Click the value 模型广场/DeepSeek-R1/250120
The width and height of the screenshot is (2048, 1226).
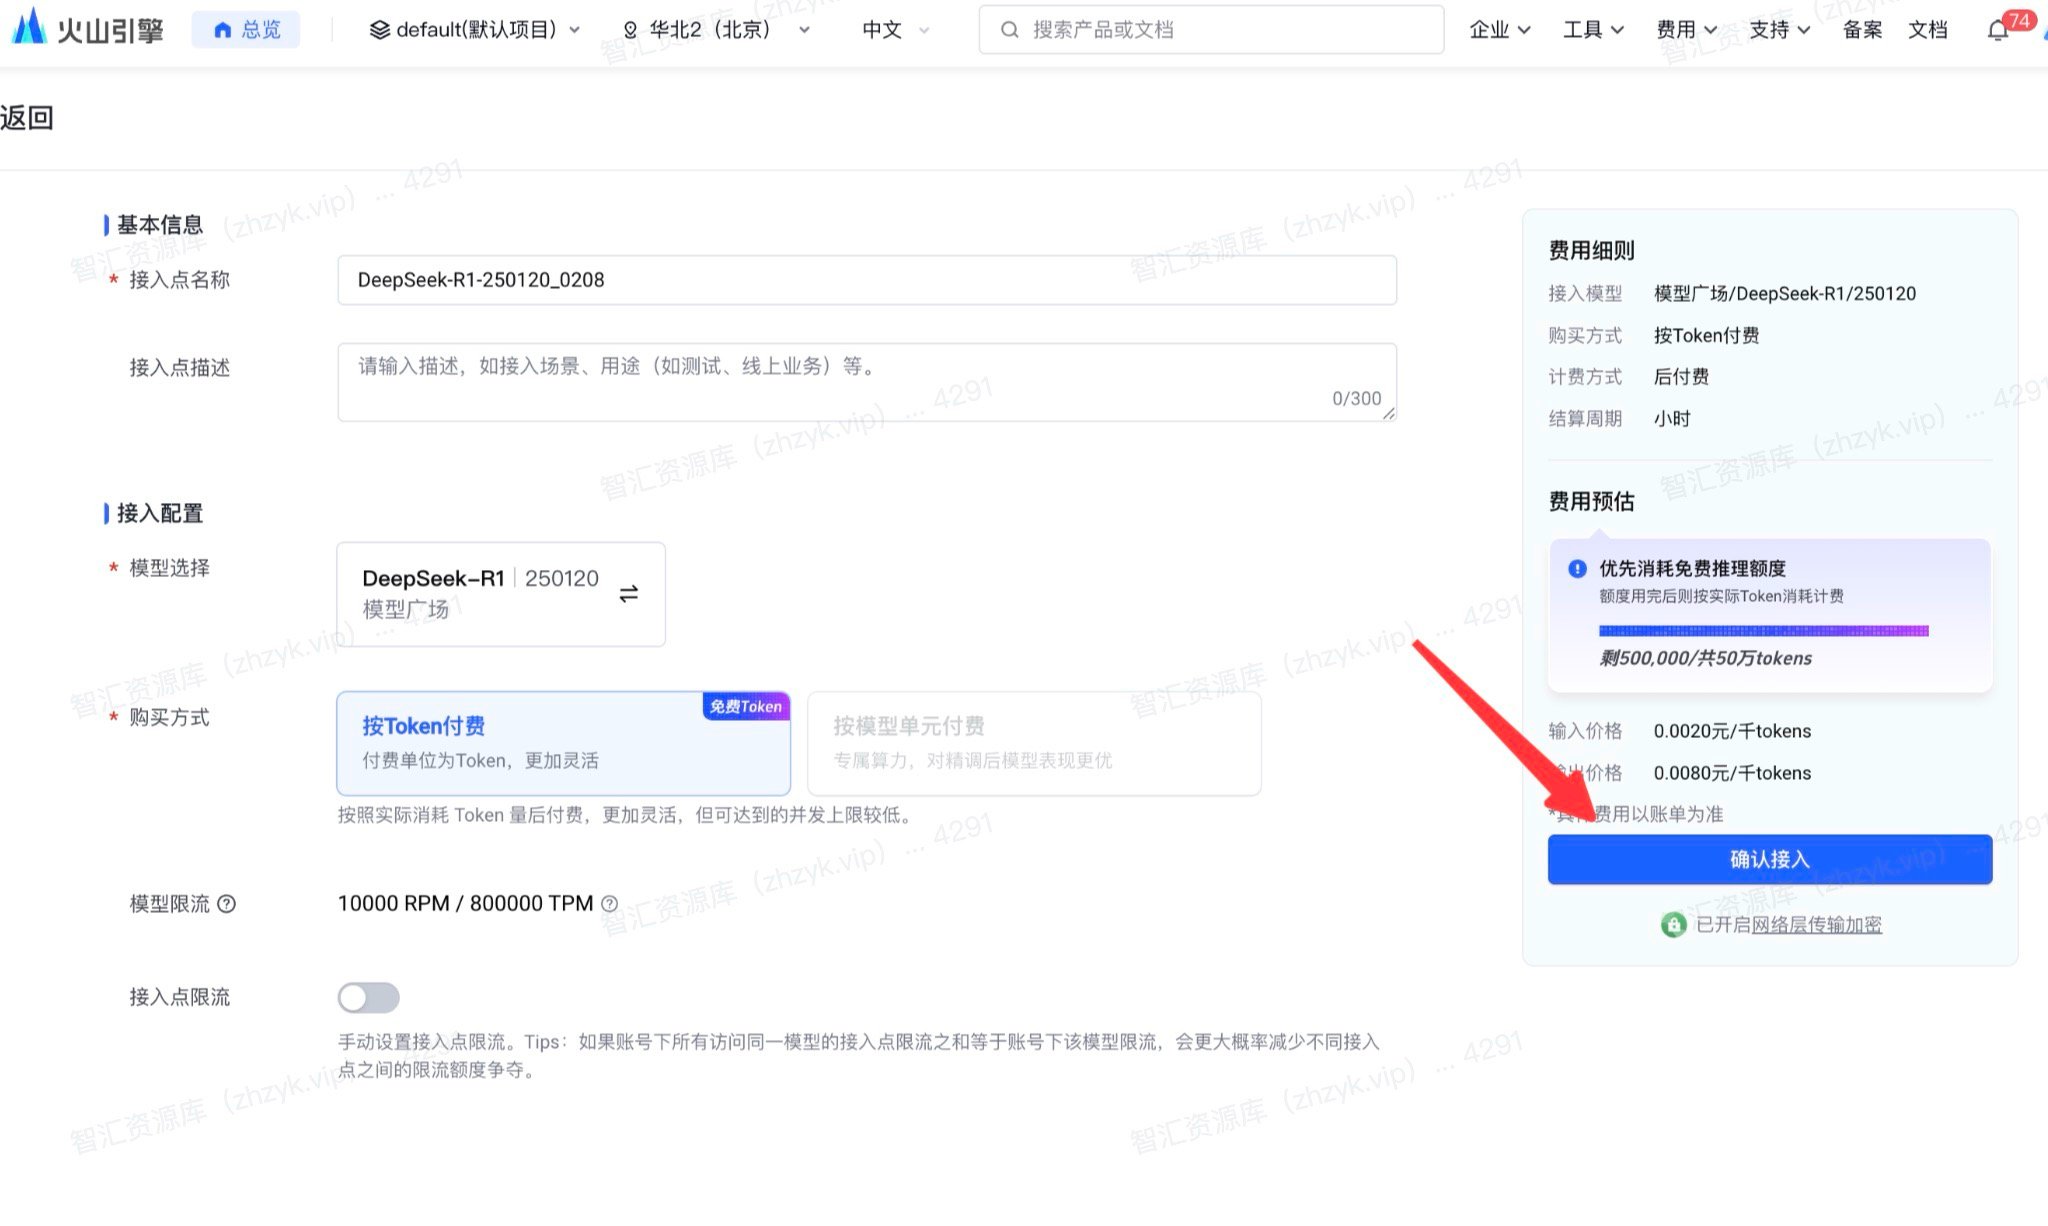coord(1785,294)
